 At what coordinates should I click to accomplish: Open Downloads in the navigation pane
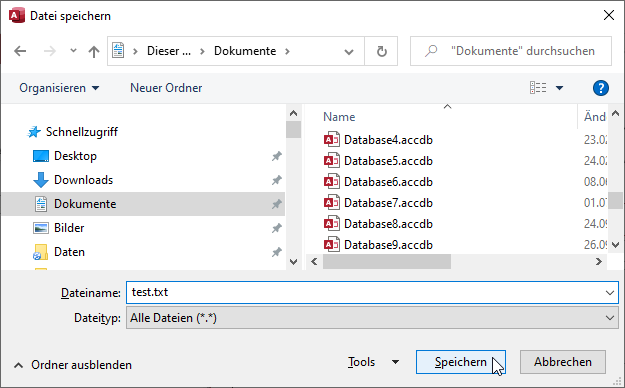click(83, 180)
